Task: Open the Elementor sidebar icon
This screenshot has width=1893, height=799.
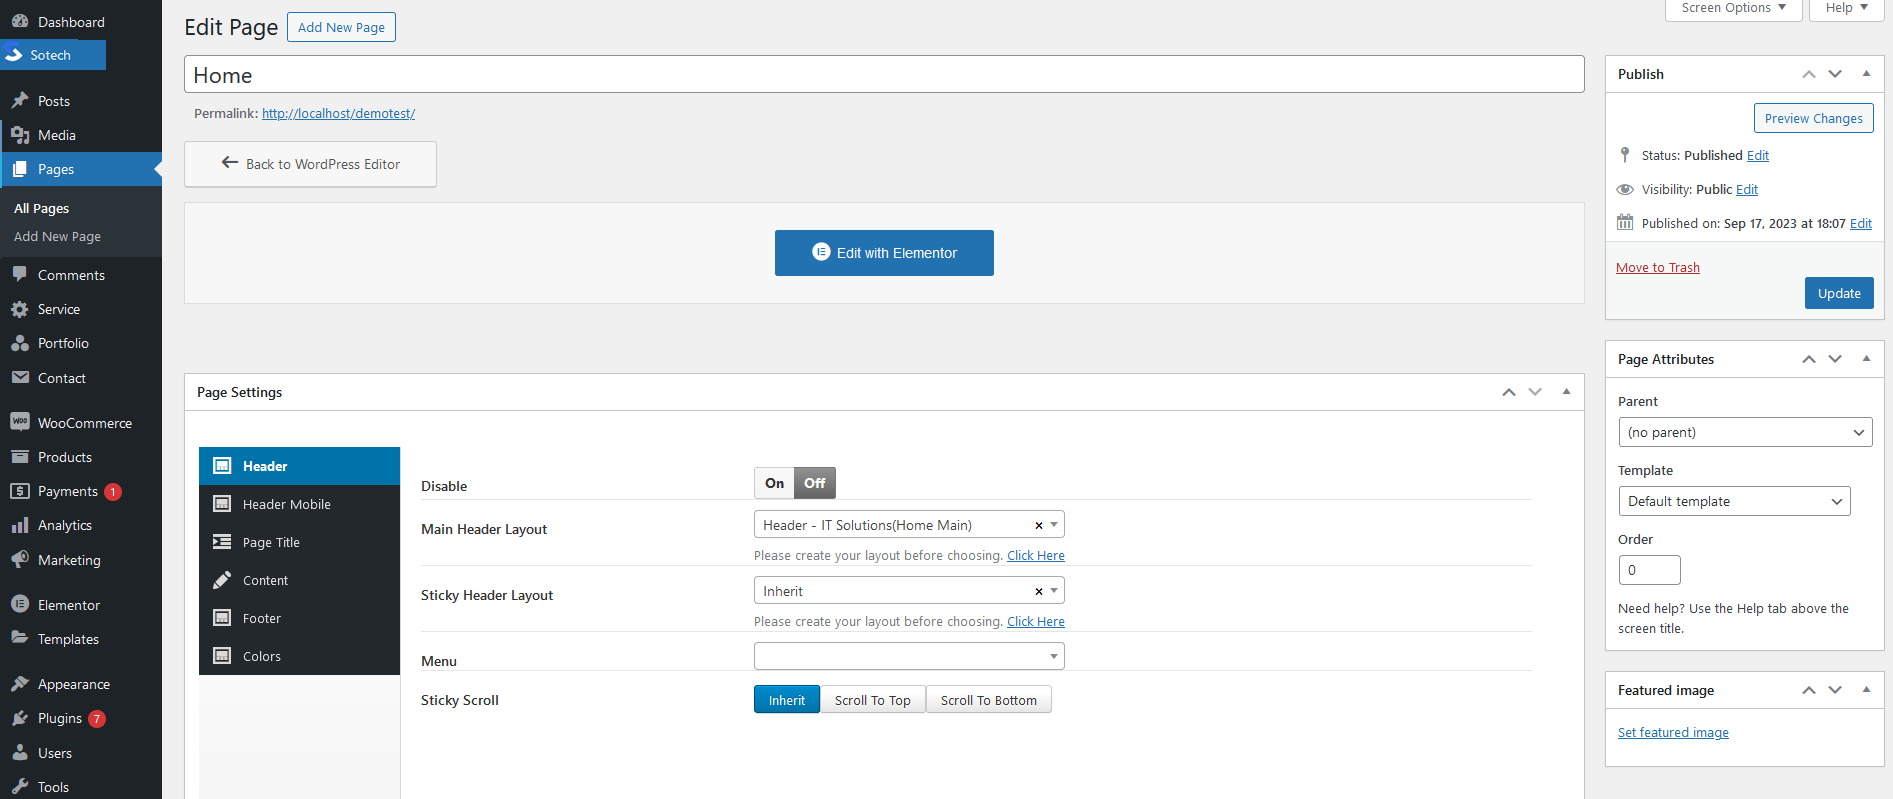Action: pos(20,604)
